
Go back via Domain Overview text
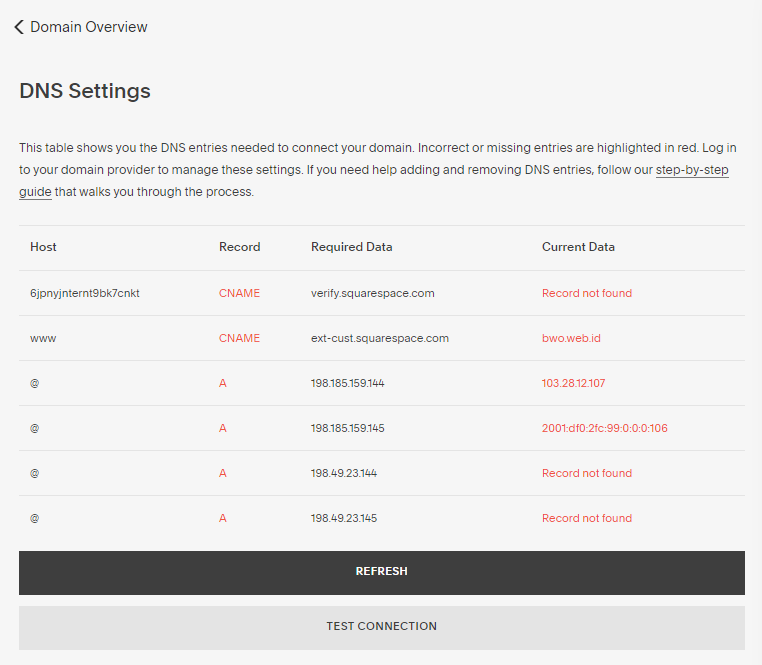pyautogui.click(x=88, y=27)
